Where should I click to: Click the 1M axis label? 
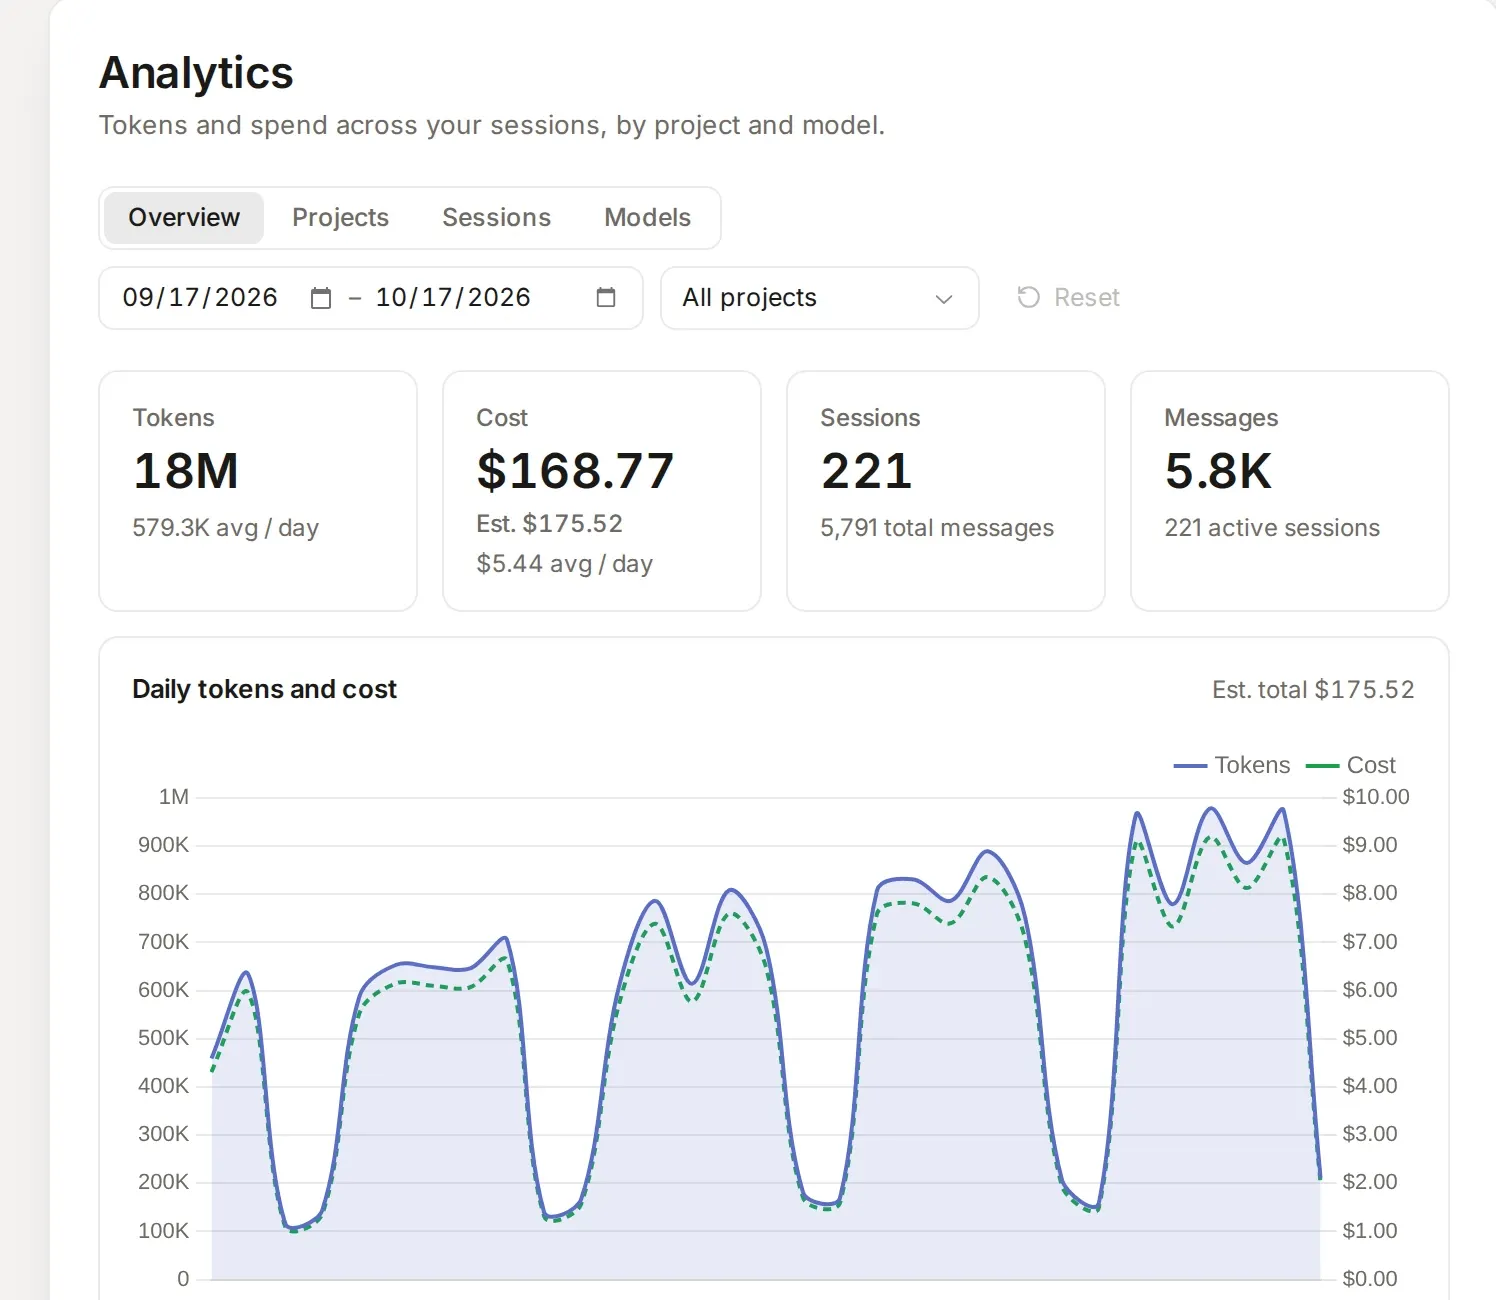tap(173, 797)
